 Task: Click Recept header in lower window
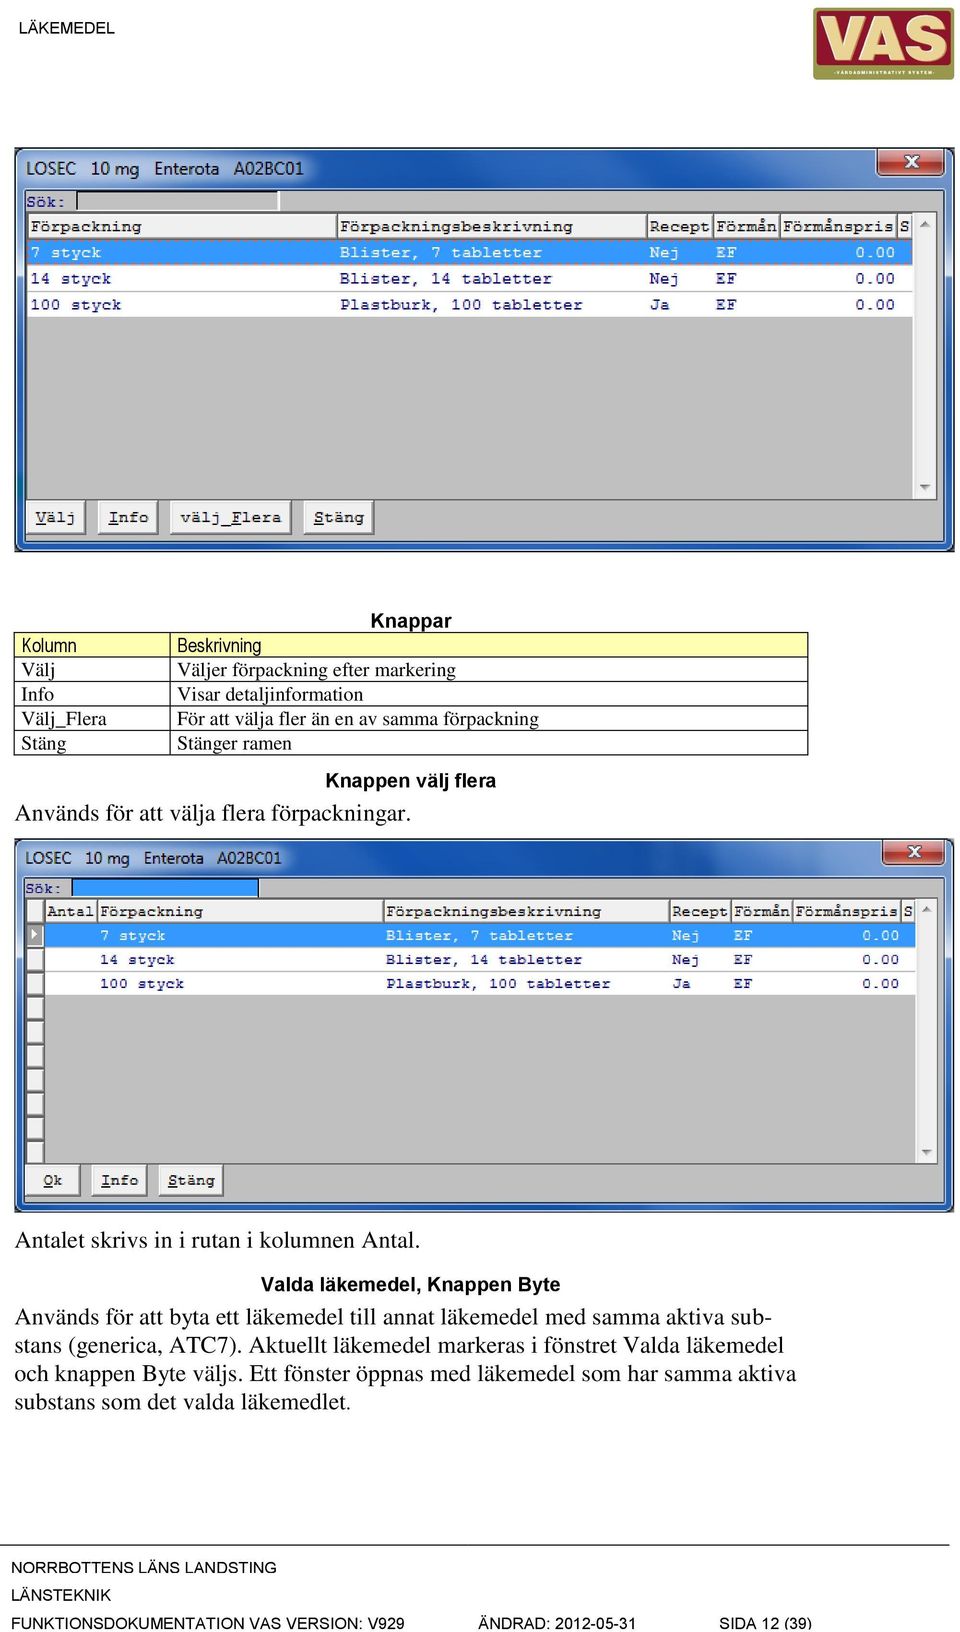tap(699, 911)
